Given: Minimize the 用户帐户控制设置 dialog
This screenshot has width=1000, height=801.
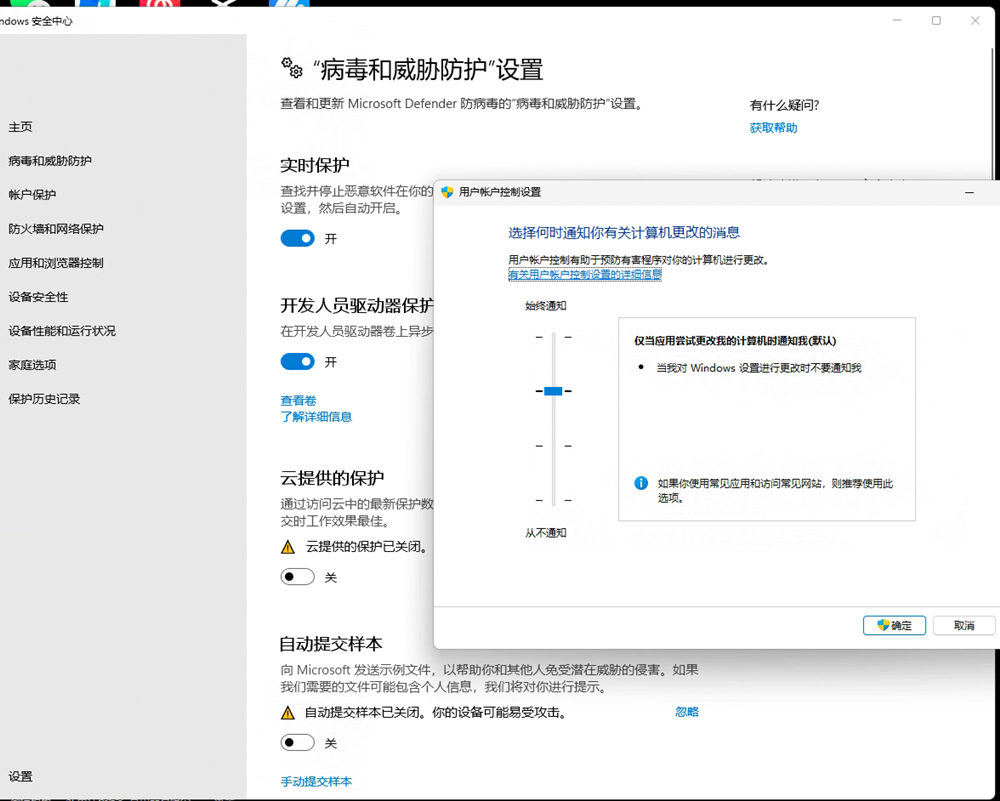Looking at the screenshot, I should point(969,192).
